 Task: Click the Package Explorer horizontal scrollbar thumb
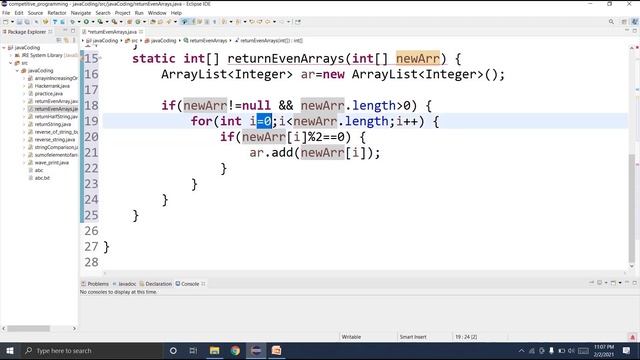click(28, 329)
